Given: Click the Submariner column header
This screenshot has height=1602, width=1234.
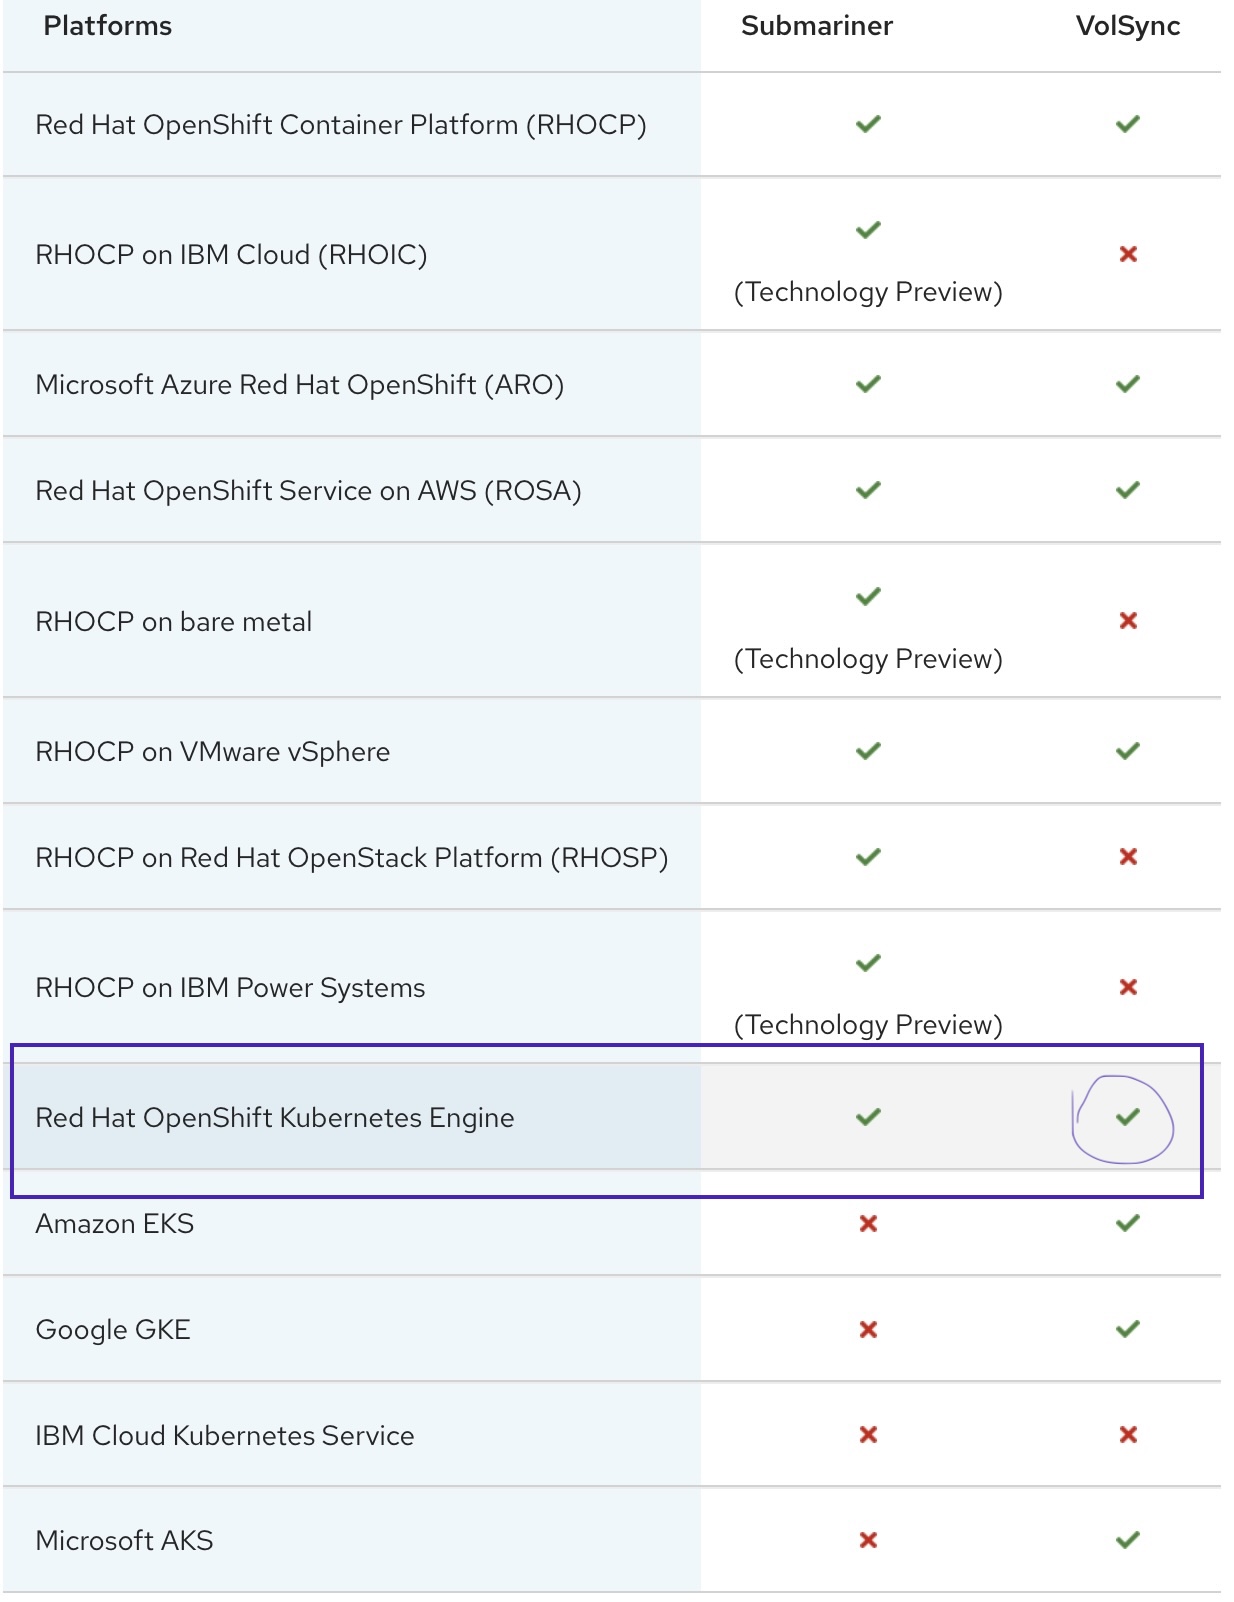Looking at the screenshot, I should pyautogui.click(x=817, y=26).
